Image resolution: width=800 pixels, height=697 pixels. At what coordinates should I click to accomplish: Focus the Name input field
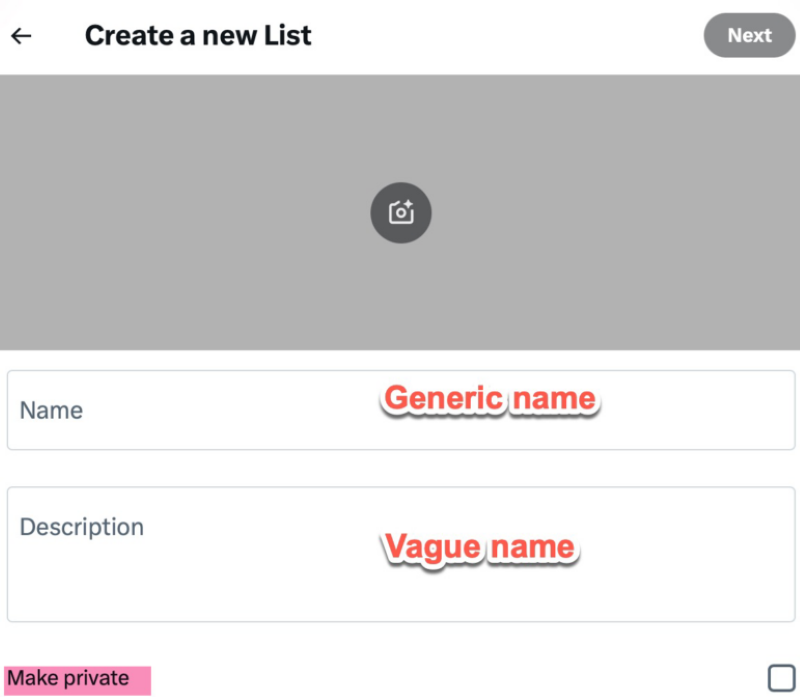[x=200, y=410]
